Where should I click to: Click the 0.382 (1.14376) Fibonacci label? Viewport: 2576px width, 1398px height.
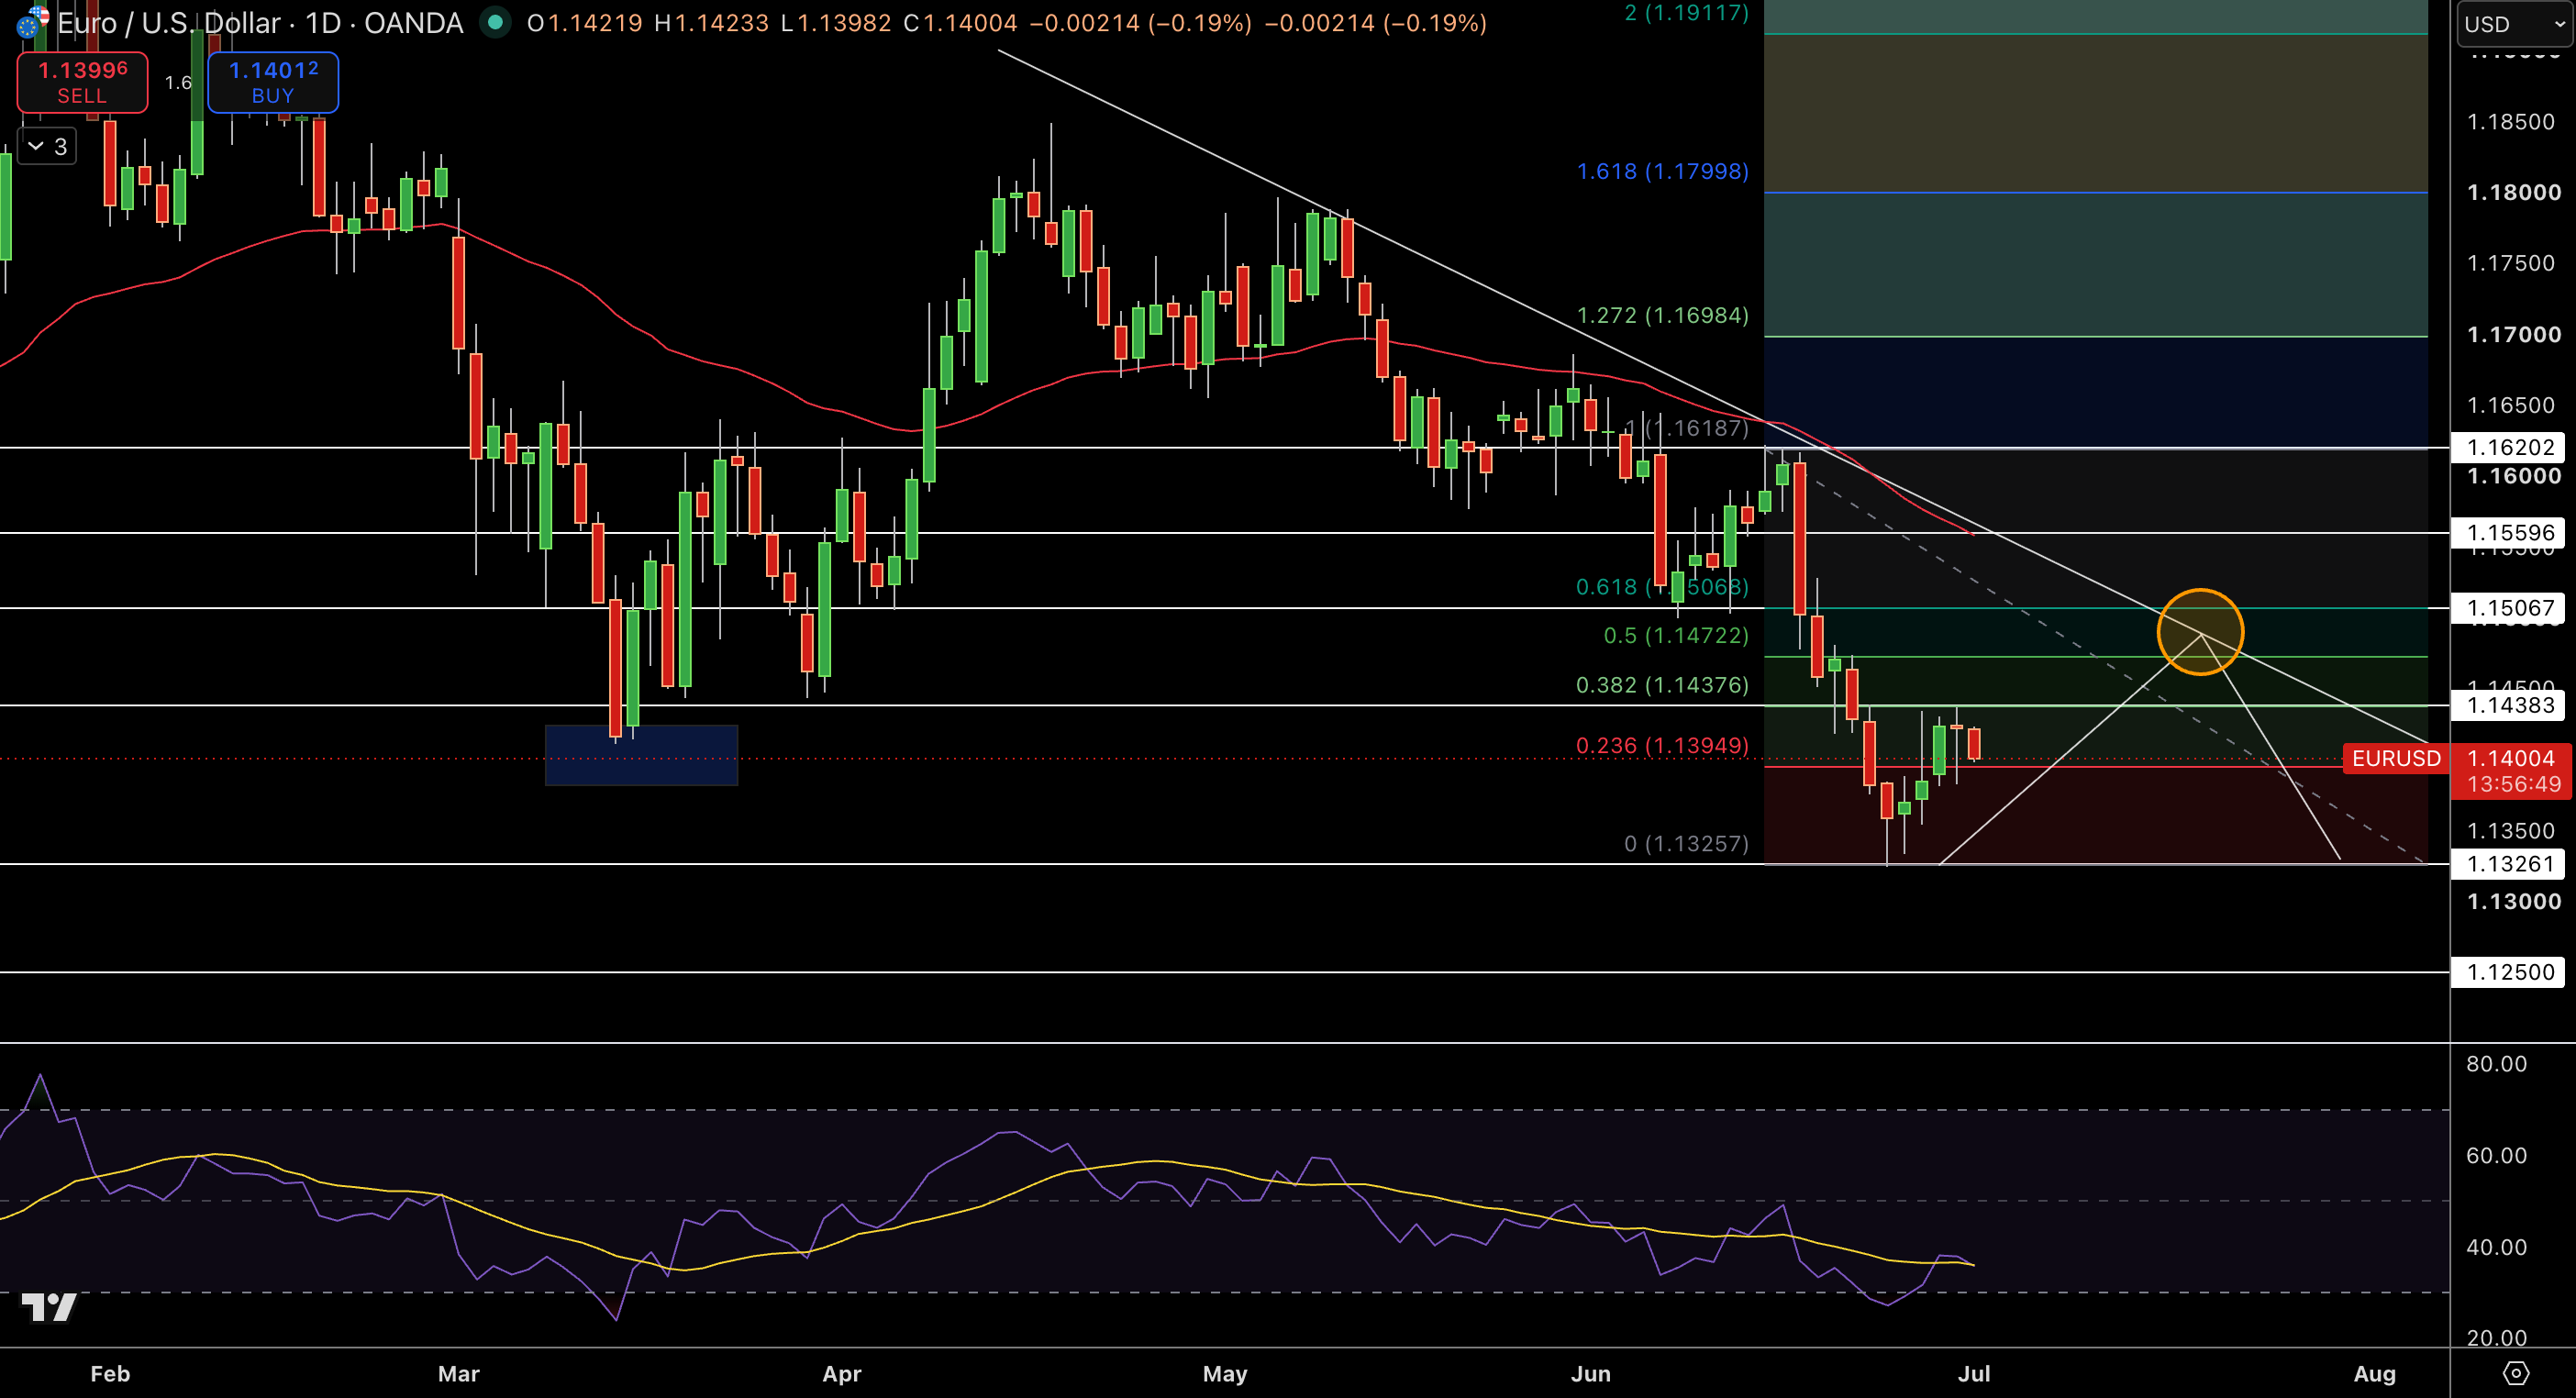(1662, 685)
